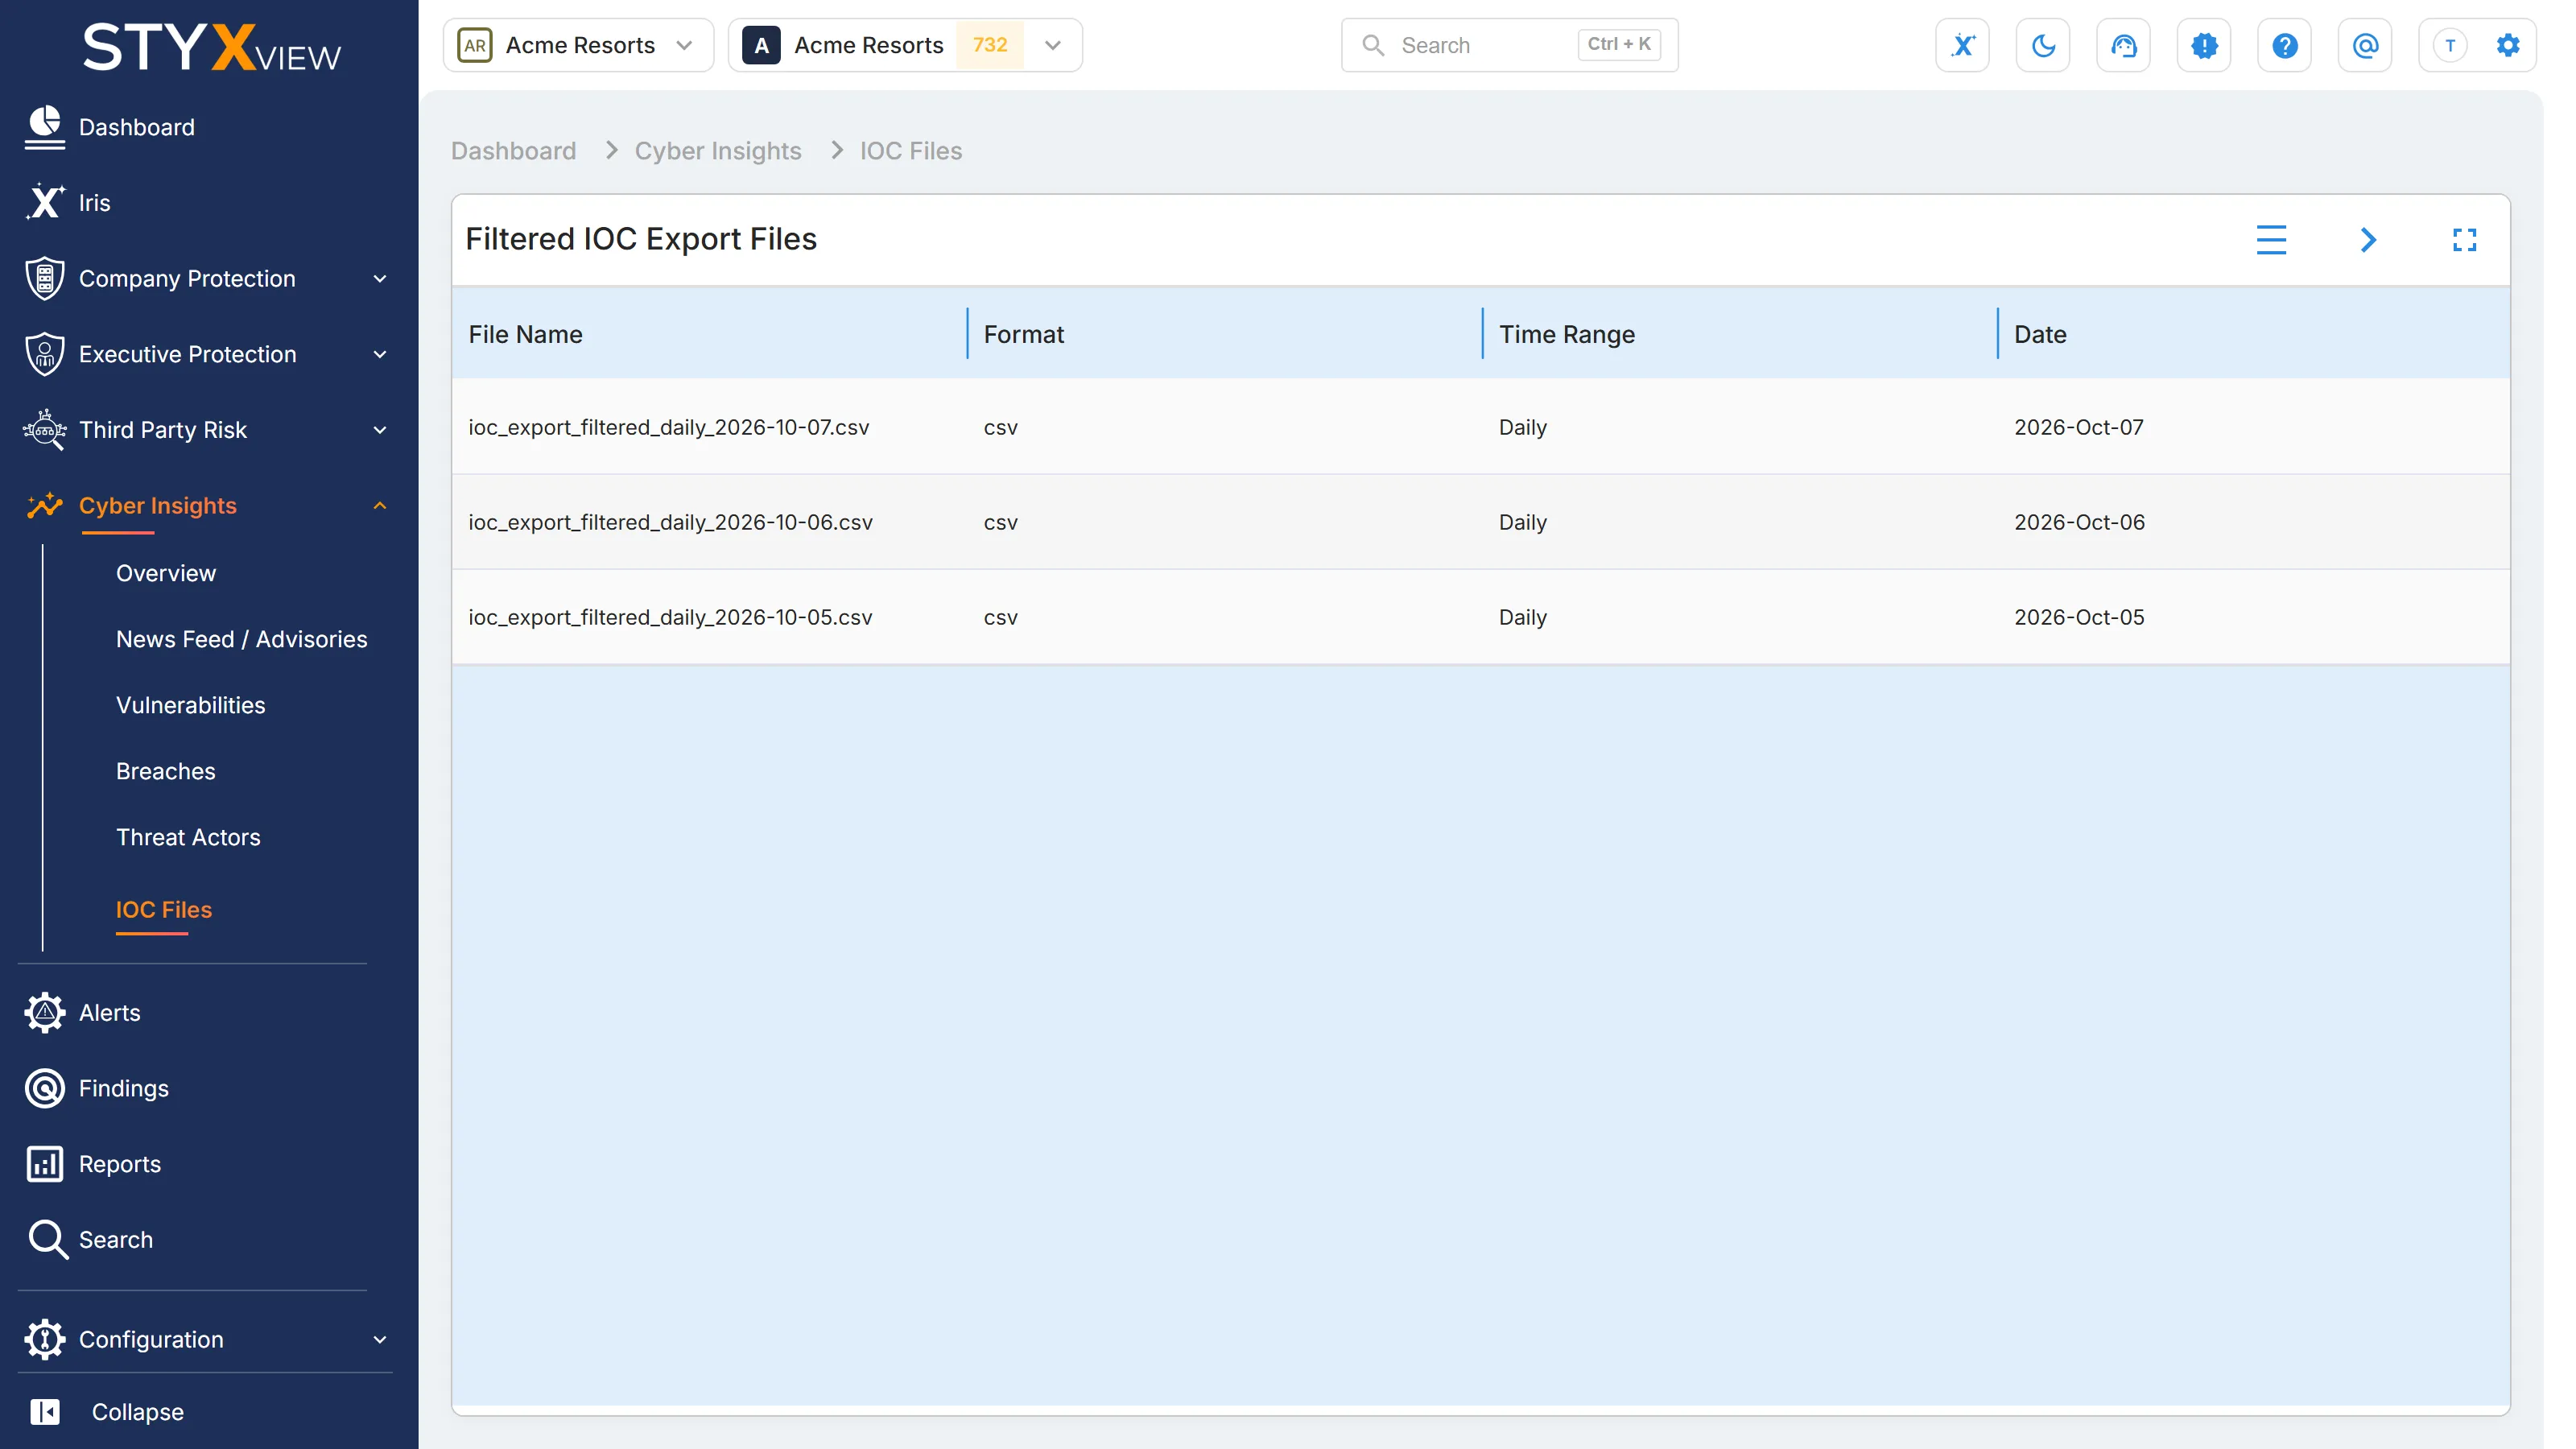The width and height of the screenshot is (2576, 1449).
Task: Expand the Third Party Risk chevron
Action: (380, 431)
